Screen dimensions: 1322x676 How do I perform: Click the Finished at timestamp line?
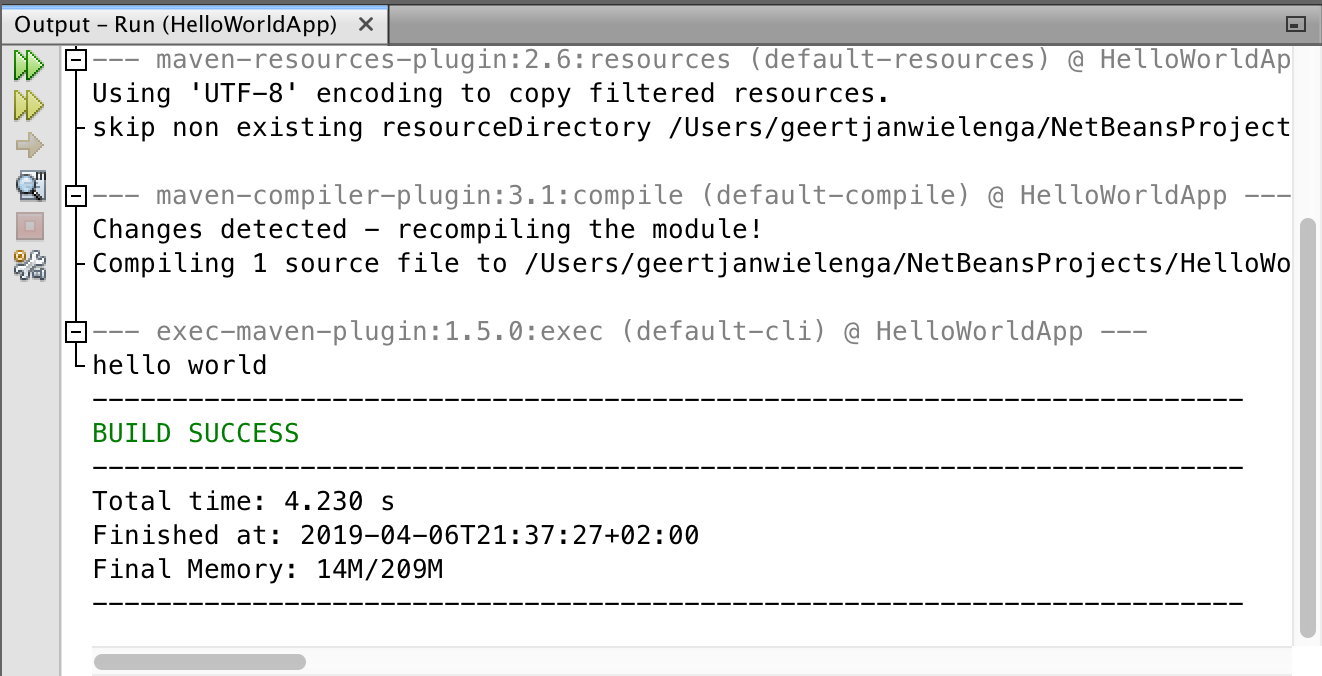(396, 536)
